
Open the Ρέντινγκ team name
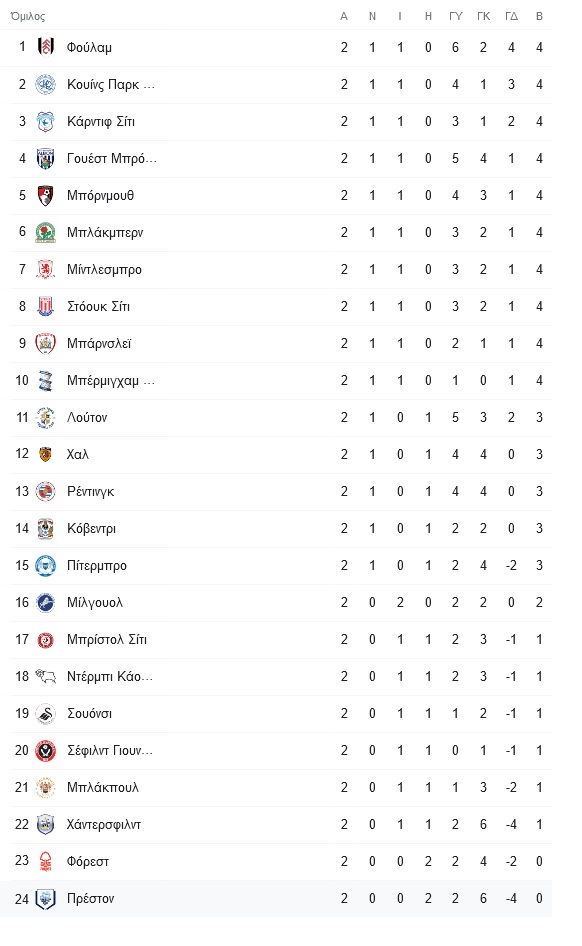point(90,492)
